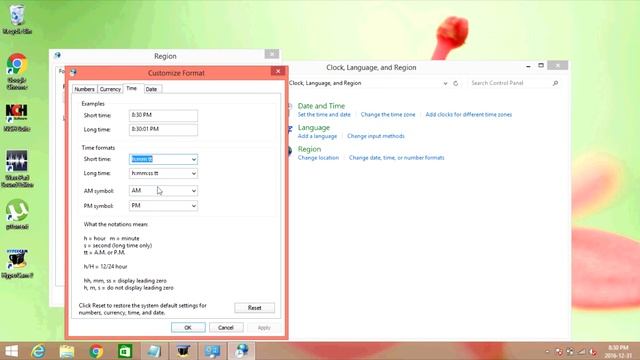640x360 pixels.
Task: Expand the Long time format dropdown
Action: coord(194,173)
